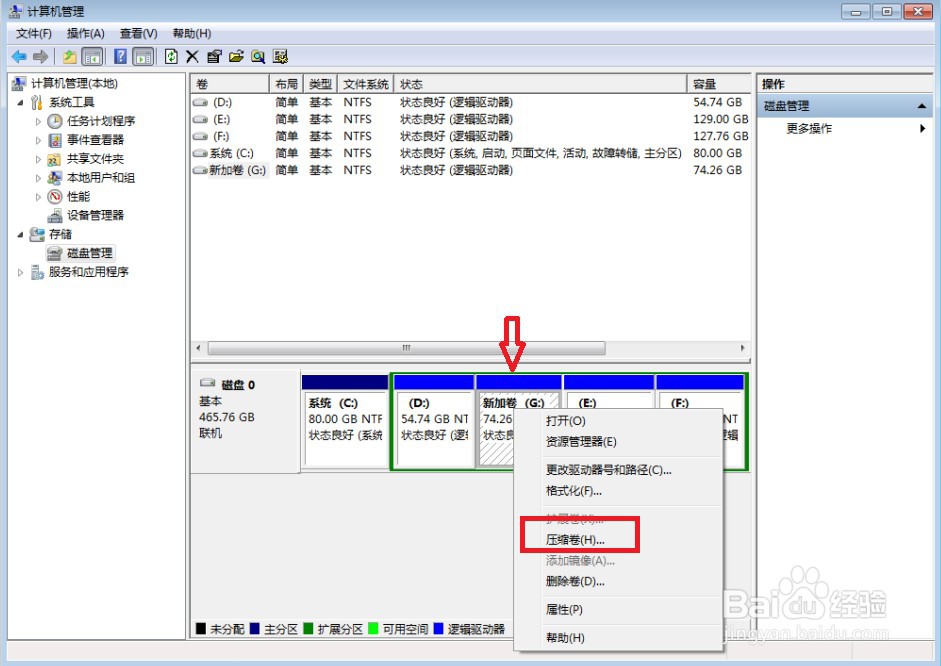Sort by the 卷 column header
941x666 pixels.
(x=230, y=84)
